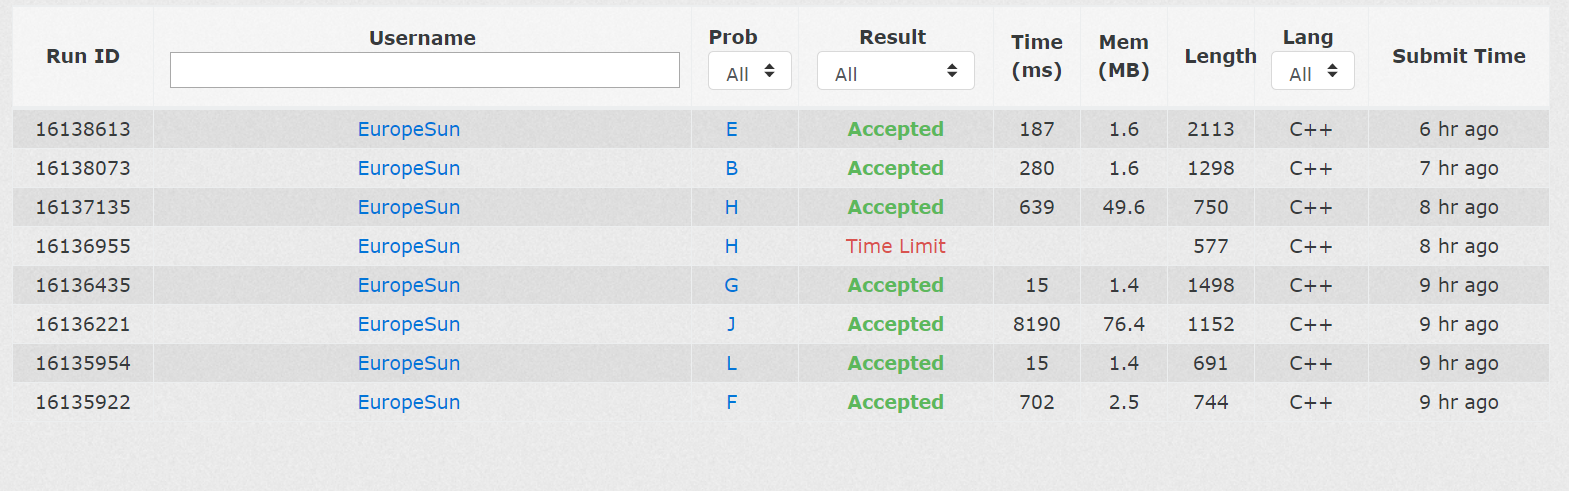This screenshot has width=1569, height=491.
Task: Open problem J link
Action: click(732, 324)
